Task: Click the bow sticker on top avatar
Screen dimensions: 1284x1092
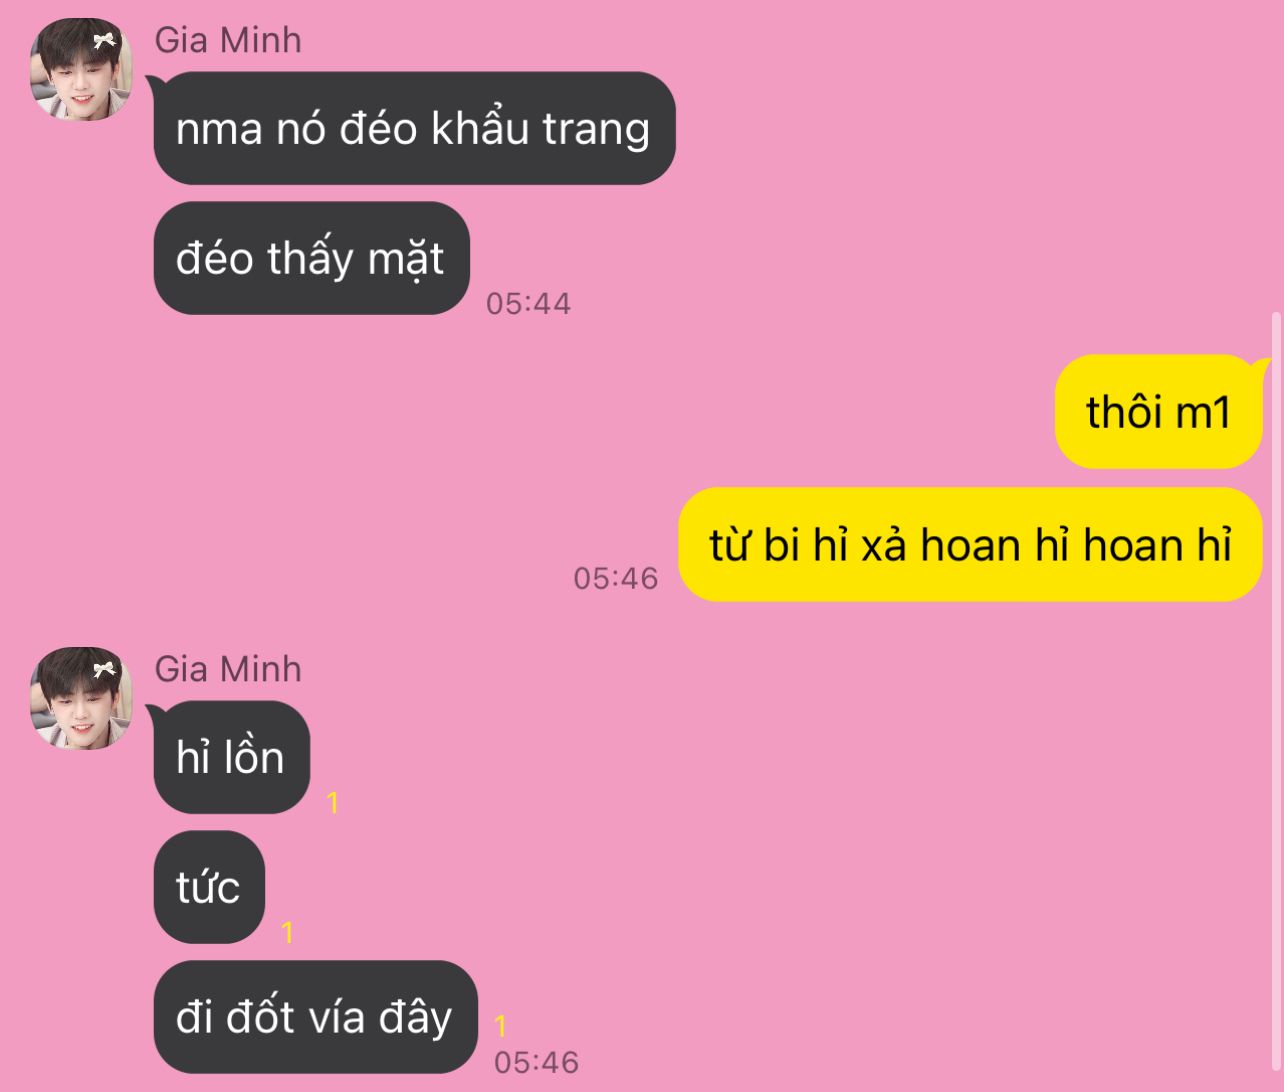Action: click(x=104, y=41)
